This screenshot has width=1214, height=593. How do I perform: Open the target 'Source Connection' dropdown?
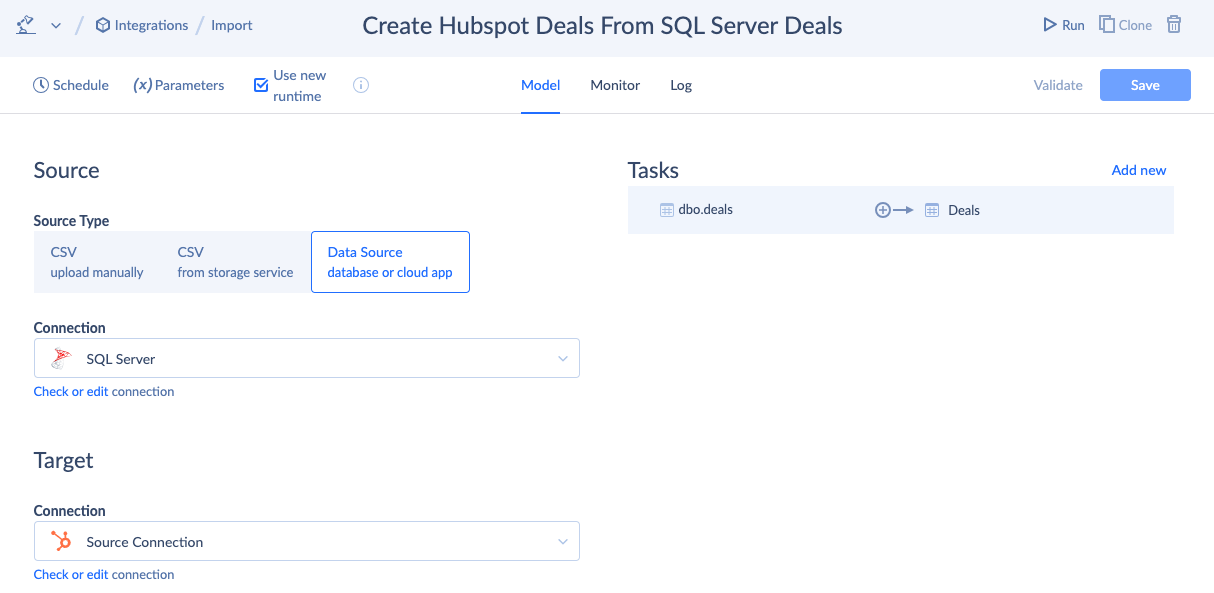[x=307, y=542]
